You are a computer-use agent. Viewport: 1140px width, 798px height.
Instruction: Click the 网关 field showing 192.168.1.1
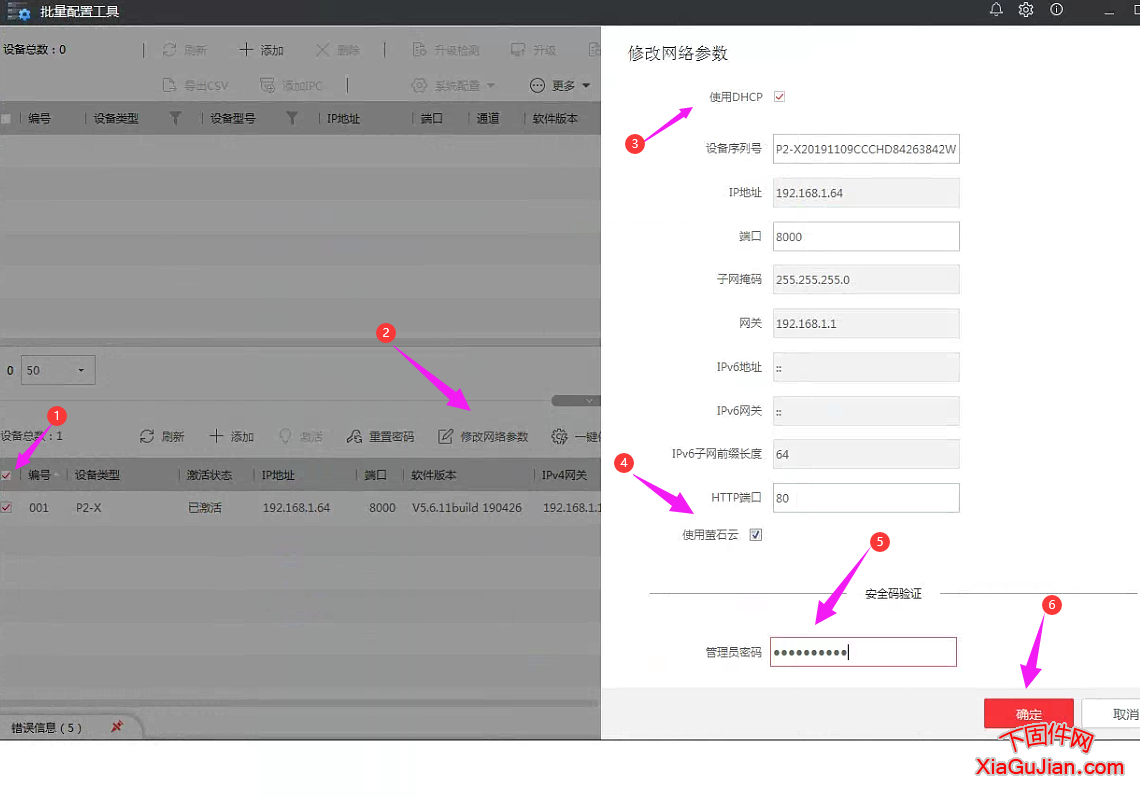click(x=866, y=323)
